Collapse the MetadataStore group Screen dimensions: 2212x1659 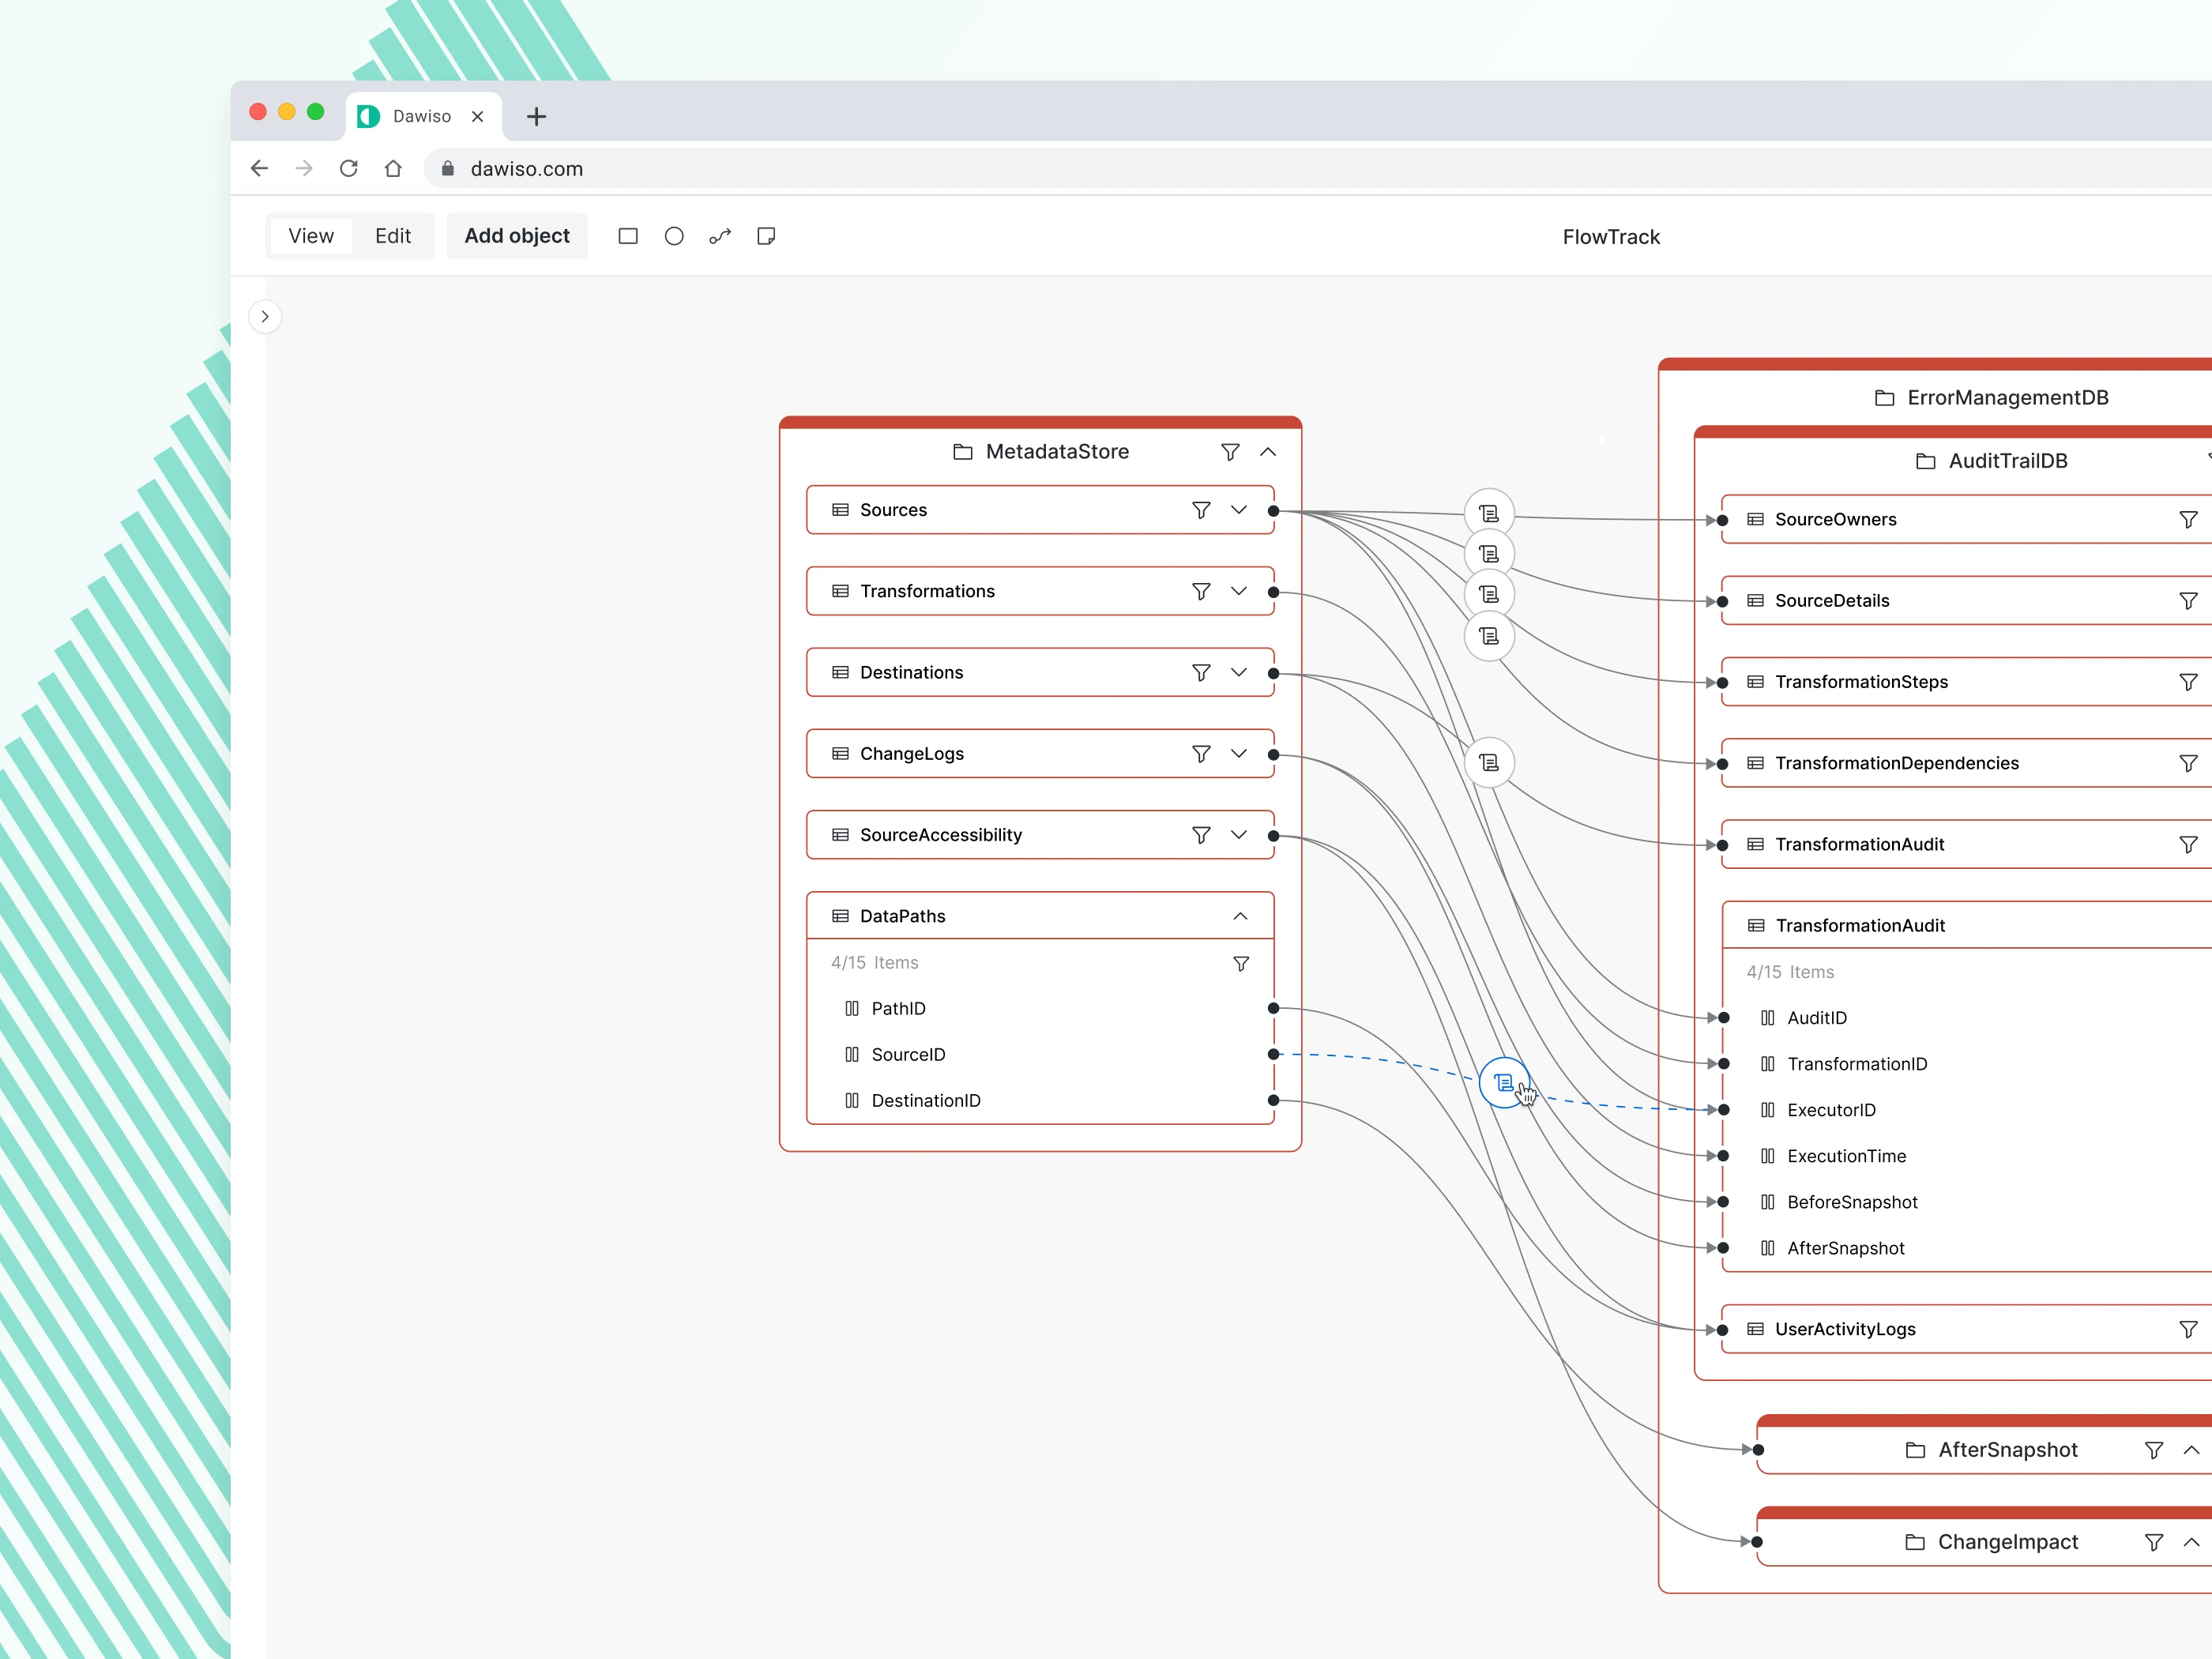coord(1268,452)
